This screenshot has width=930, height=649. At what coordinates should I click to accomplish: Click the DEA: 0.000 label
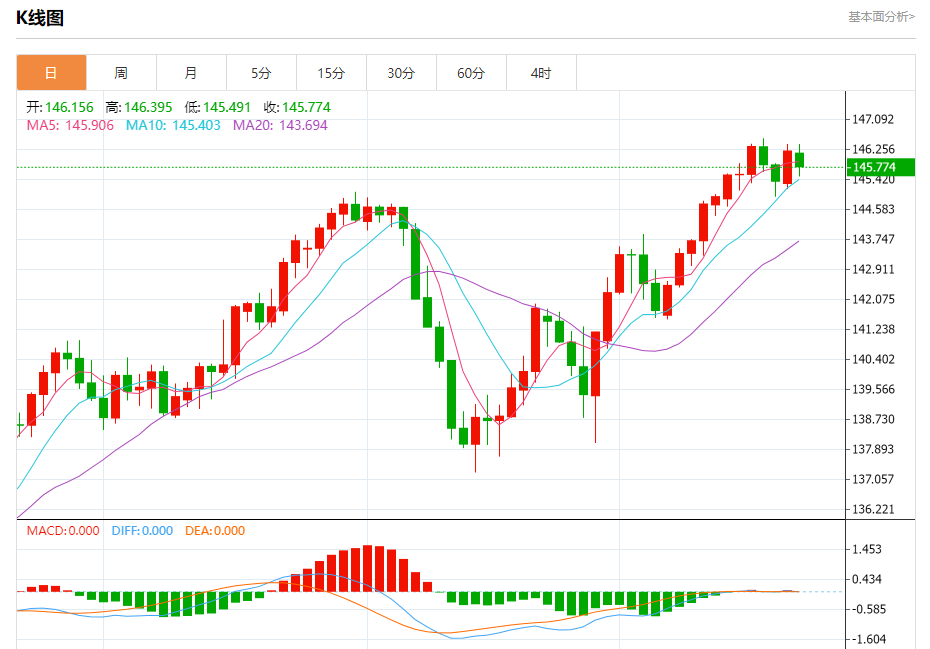214,531
